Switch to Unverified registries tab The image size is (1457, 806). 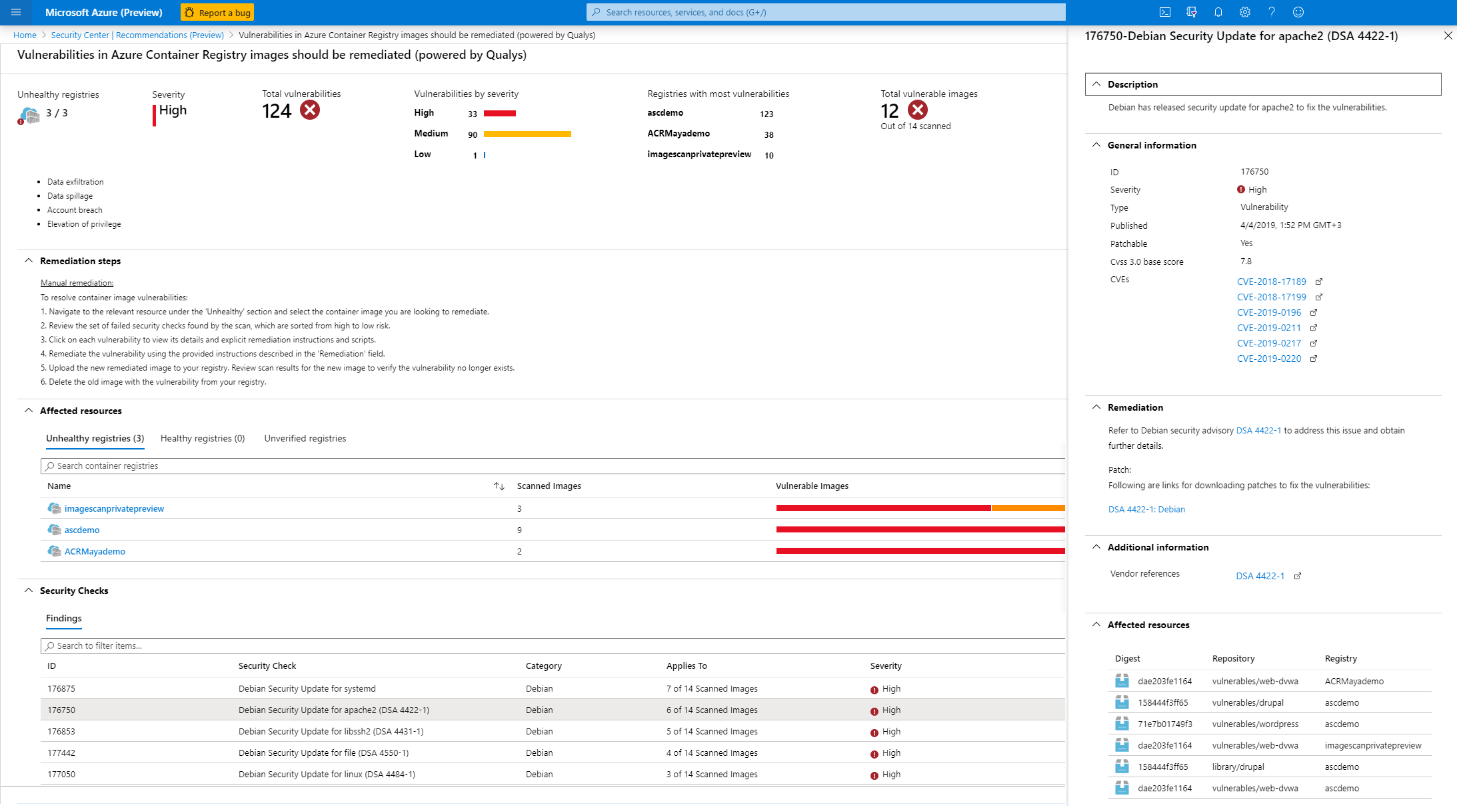pos(305,438)
